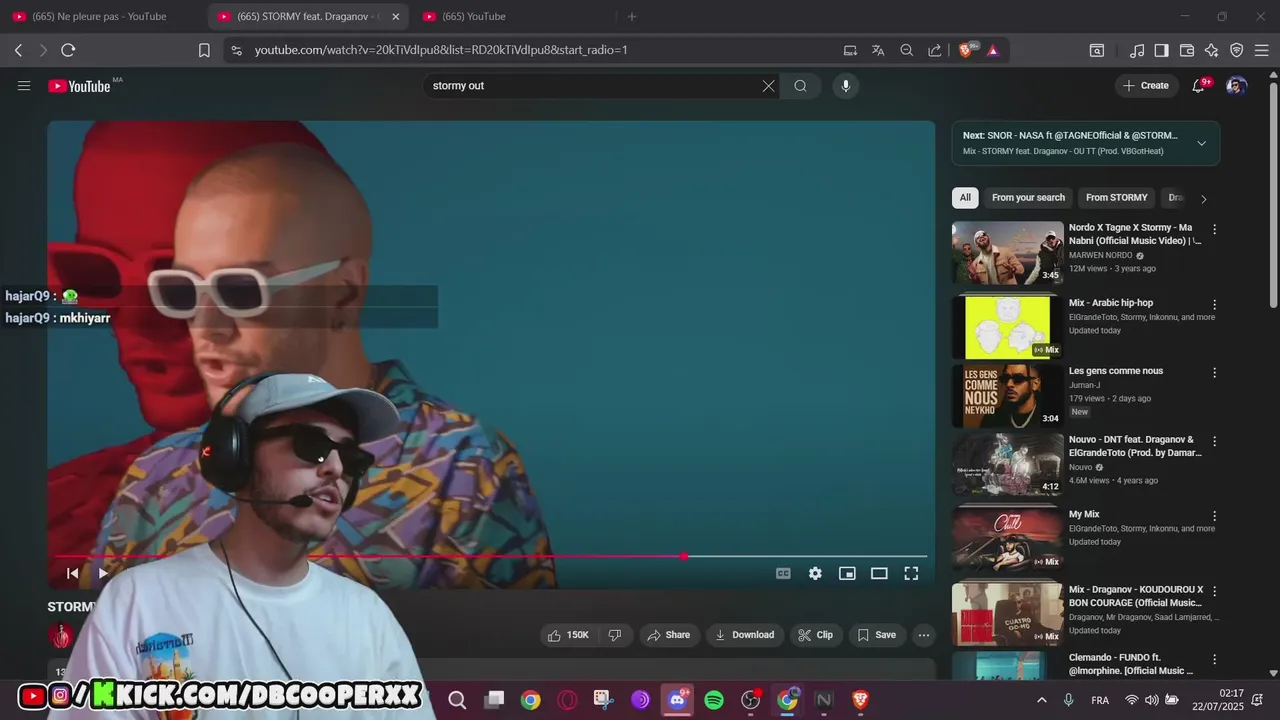Play the video
1280x720 pixels.
(102, 573)
